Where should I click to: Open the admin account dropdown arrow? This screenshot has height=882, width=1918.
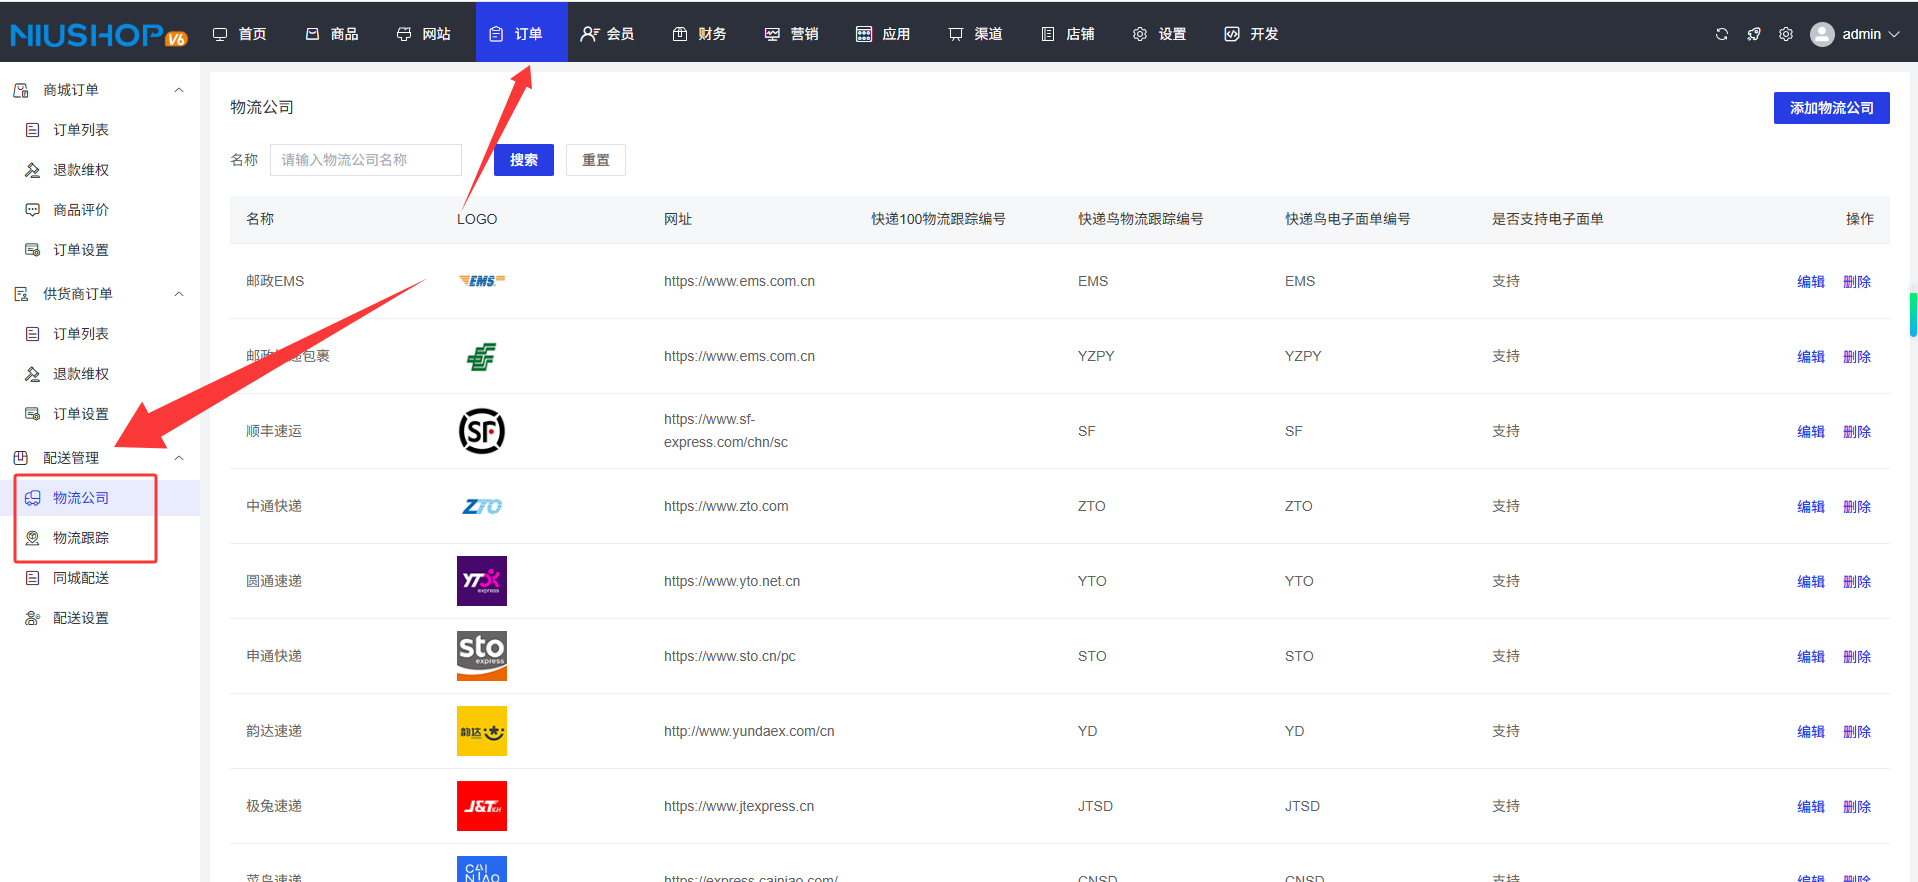pyautogui.click(x=1894, y=34)
